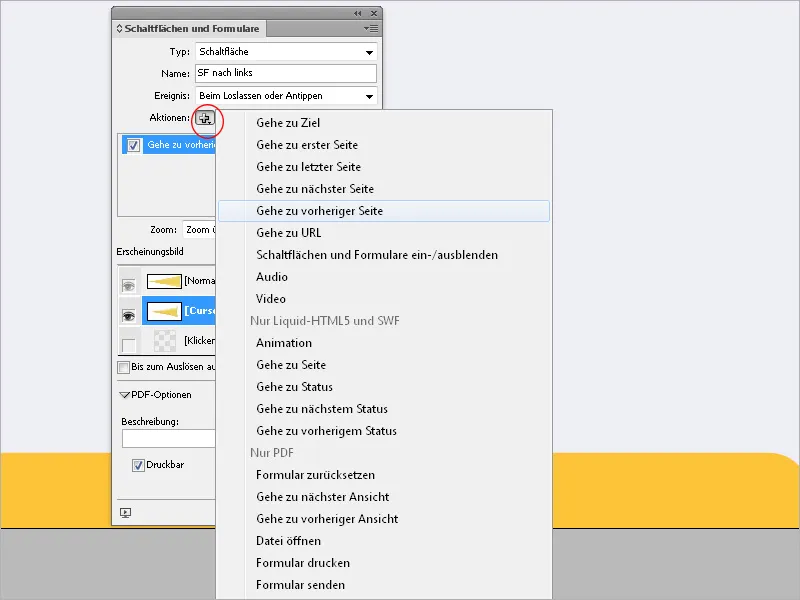Open the Zoom dropdown field
Screen dimensions: 800x600
click(x=199, y=230)
